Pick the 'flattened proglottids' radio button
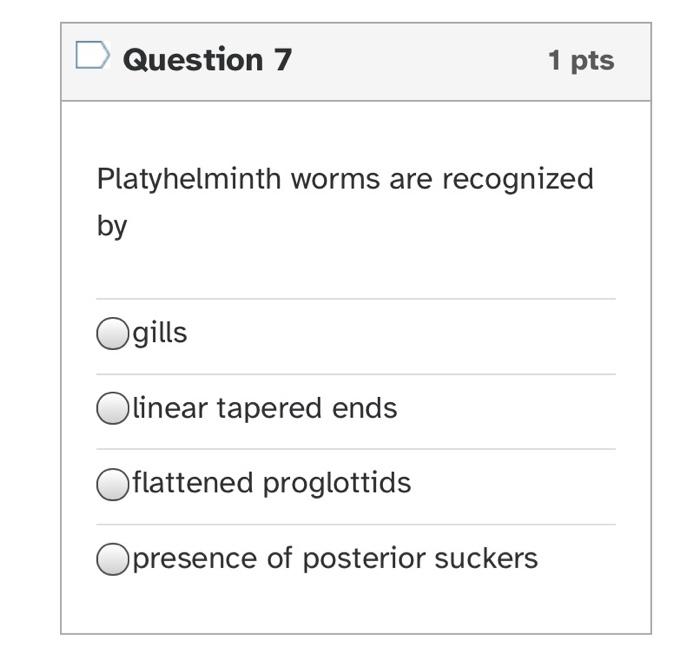The height and width of the screenshot is (661, 700). [112, 484]
